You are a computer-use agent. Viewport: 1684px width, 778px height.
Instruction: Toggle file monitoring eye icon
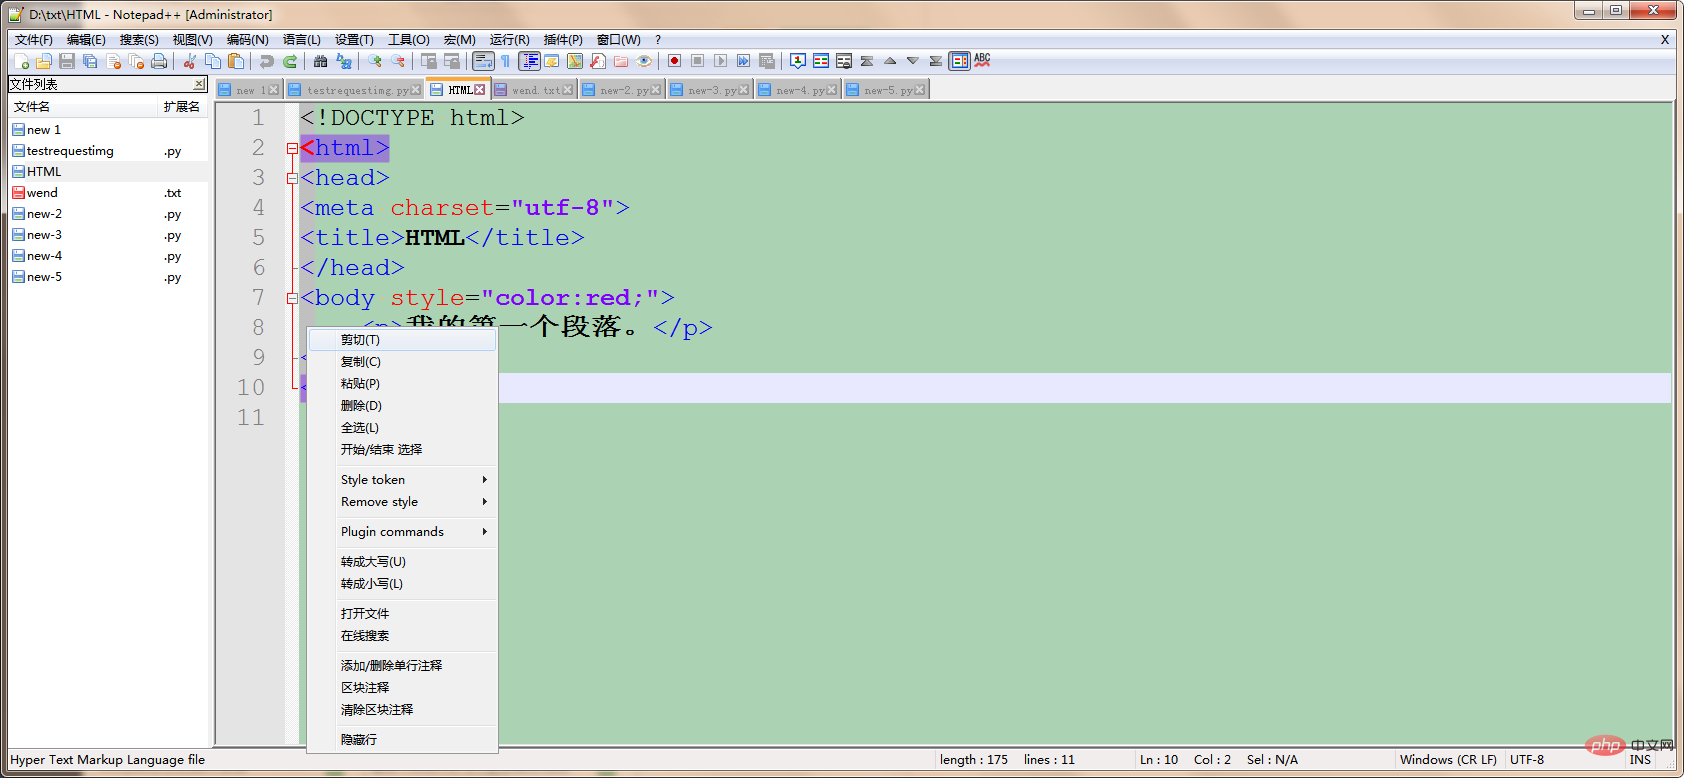click(643, 61)
